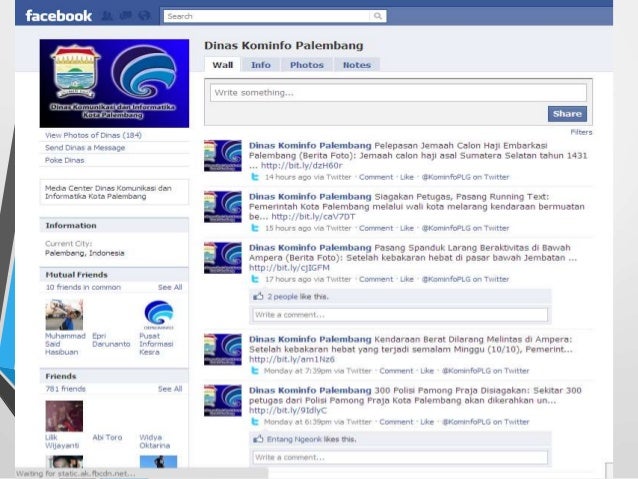
Task: Click Twitter icon on Monday 7:39pm post
Action: pyautogui.click(x=255, y=371)
